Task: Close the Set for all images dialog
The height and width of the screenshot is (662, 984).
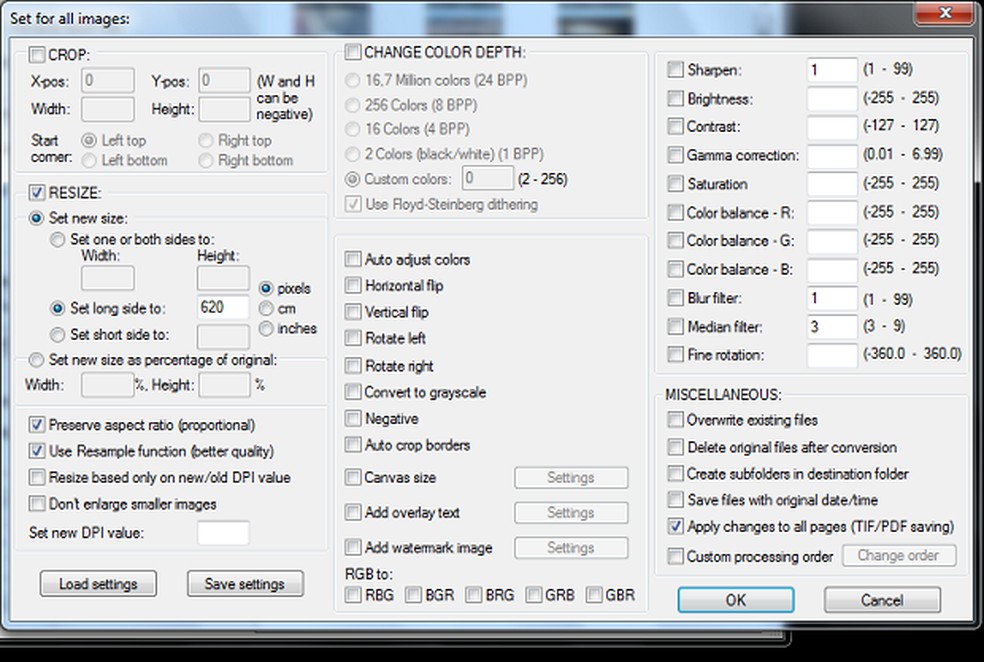Action: point(944,13)
